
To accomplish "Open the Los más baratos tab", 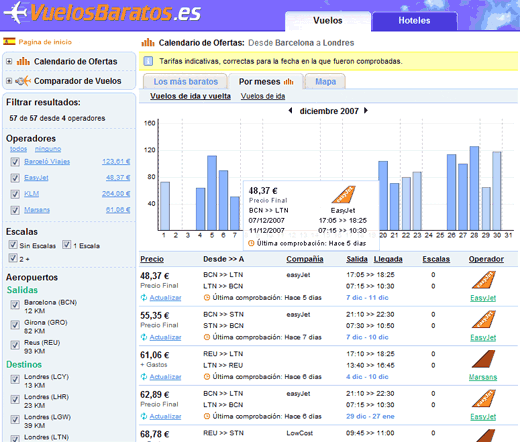I will (x=185, y=81).
